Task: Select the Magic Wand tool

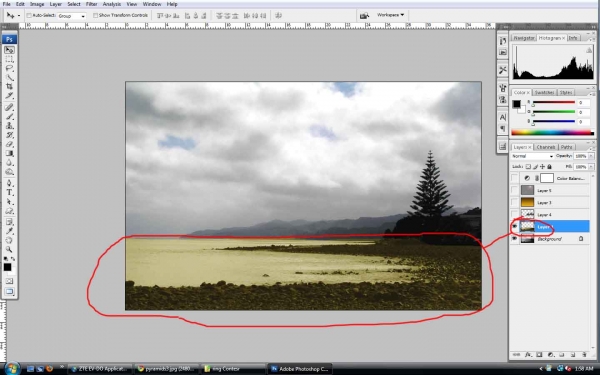Action: pos(9,78)
